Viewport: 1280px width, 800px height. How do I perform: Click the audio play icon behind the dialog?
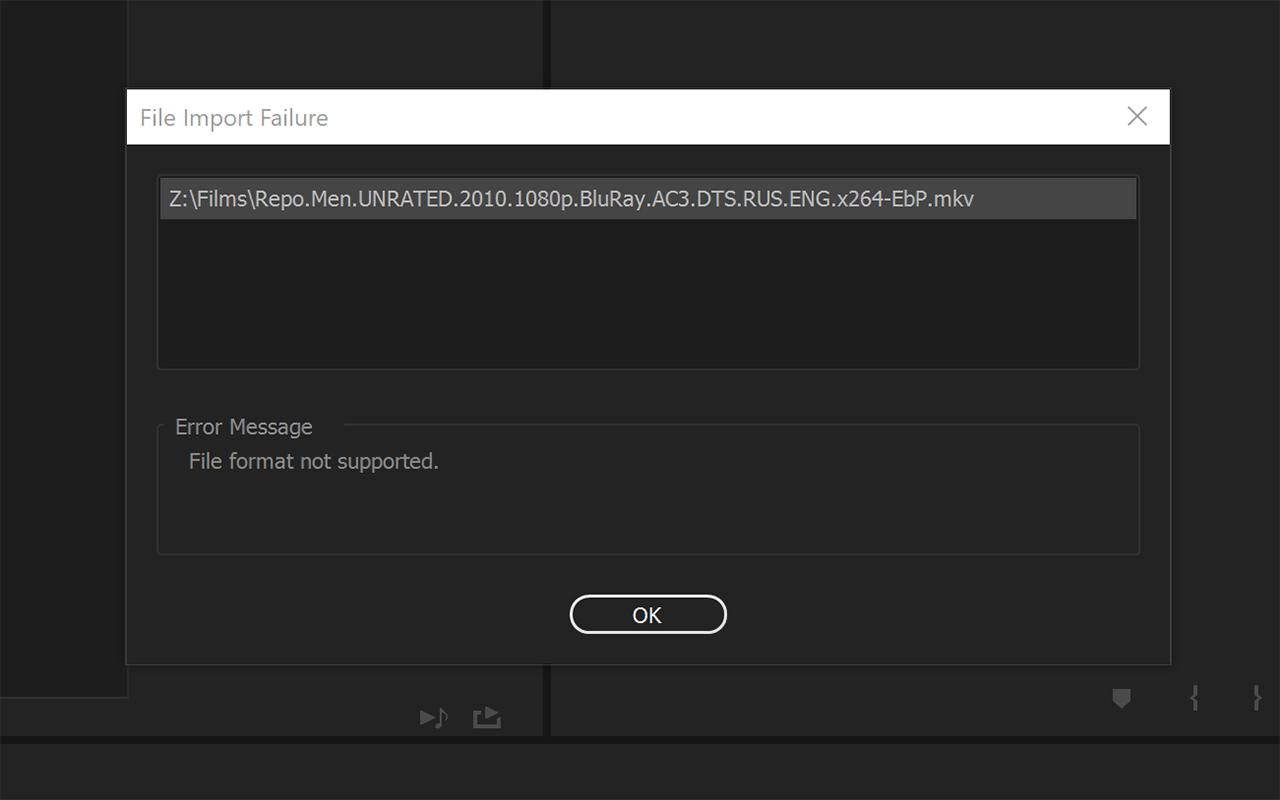[434, 717]
